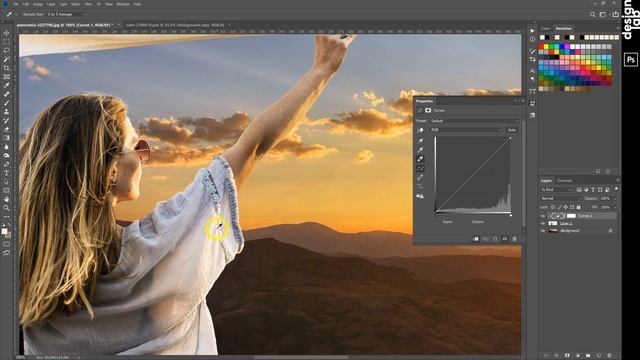This screenshot has width=640, height=360.
Task: Select the Eraser tool
Action: 6,129
